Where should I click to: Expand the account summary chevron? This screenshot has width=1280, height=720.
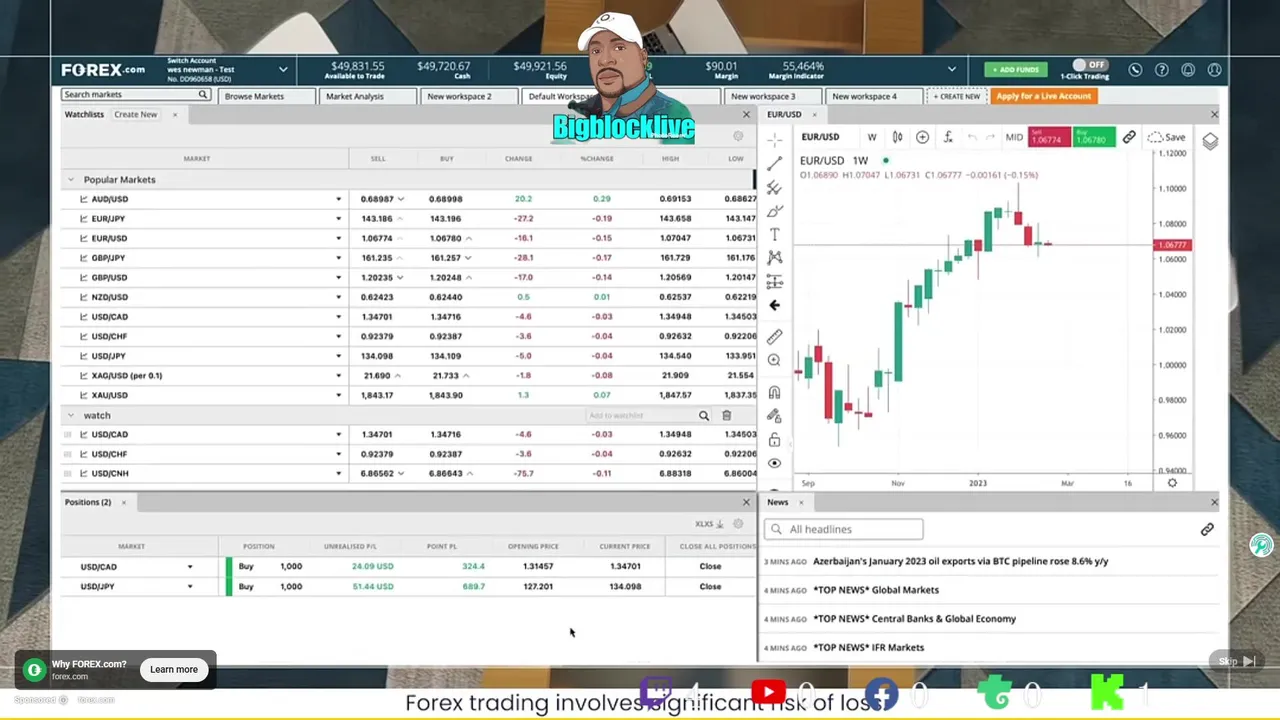pos(951,70)
